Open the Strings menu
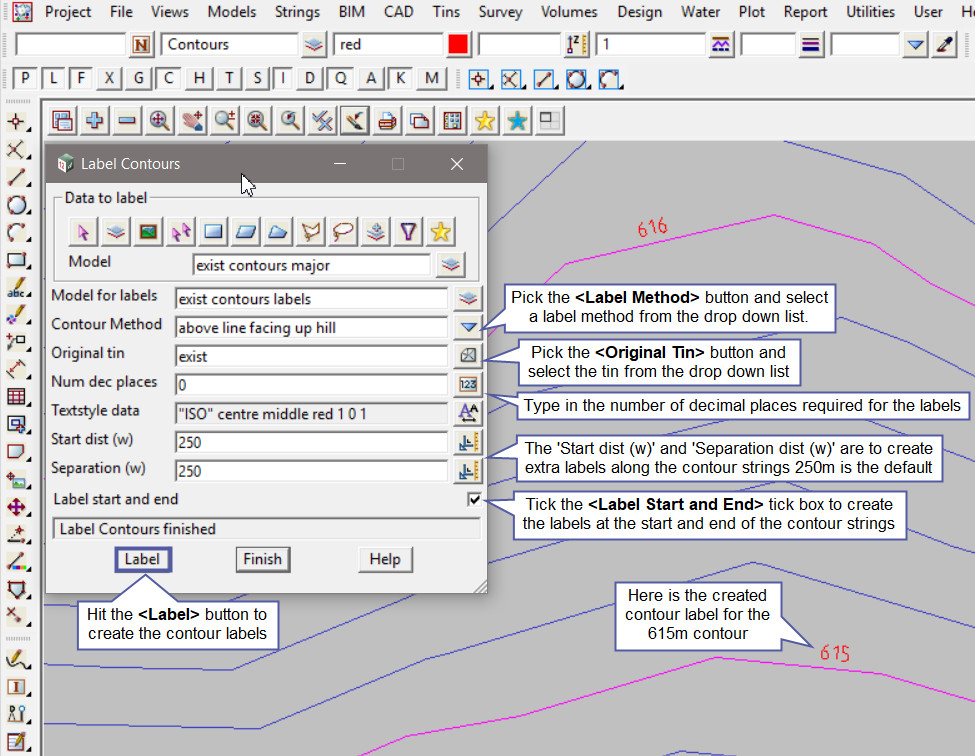Viewport: 975px width, 756px height. click(295, 12)
